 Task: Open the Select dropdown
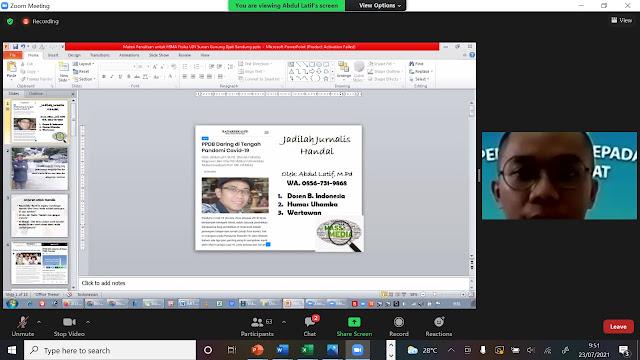click(419, 79)
